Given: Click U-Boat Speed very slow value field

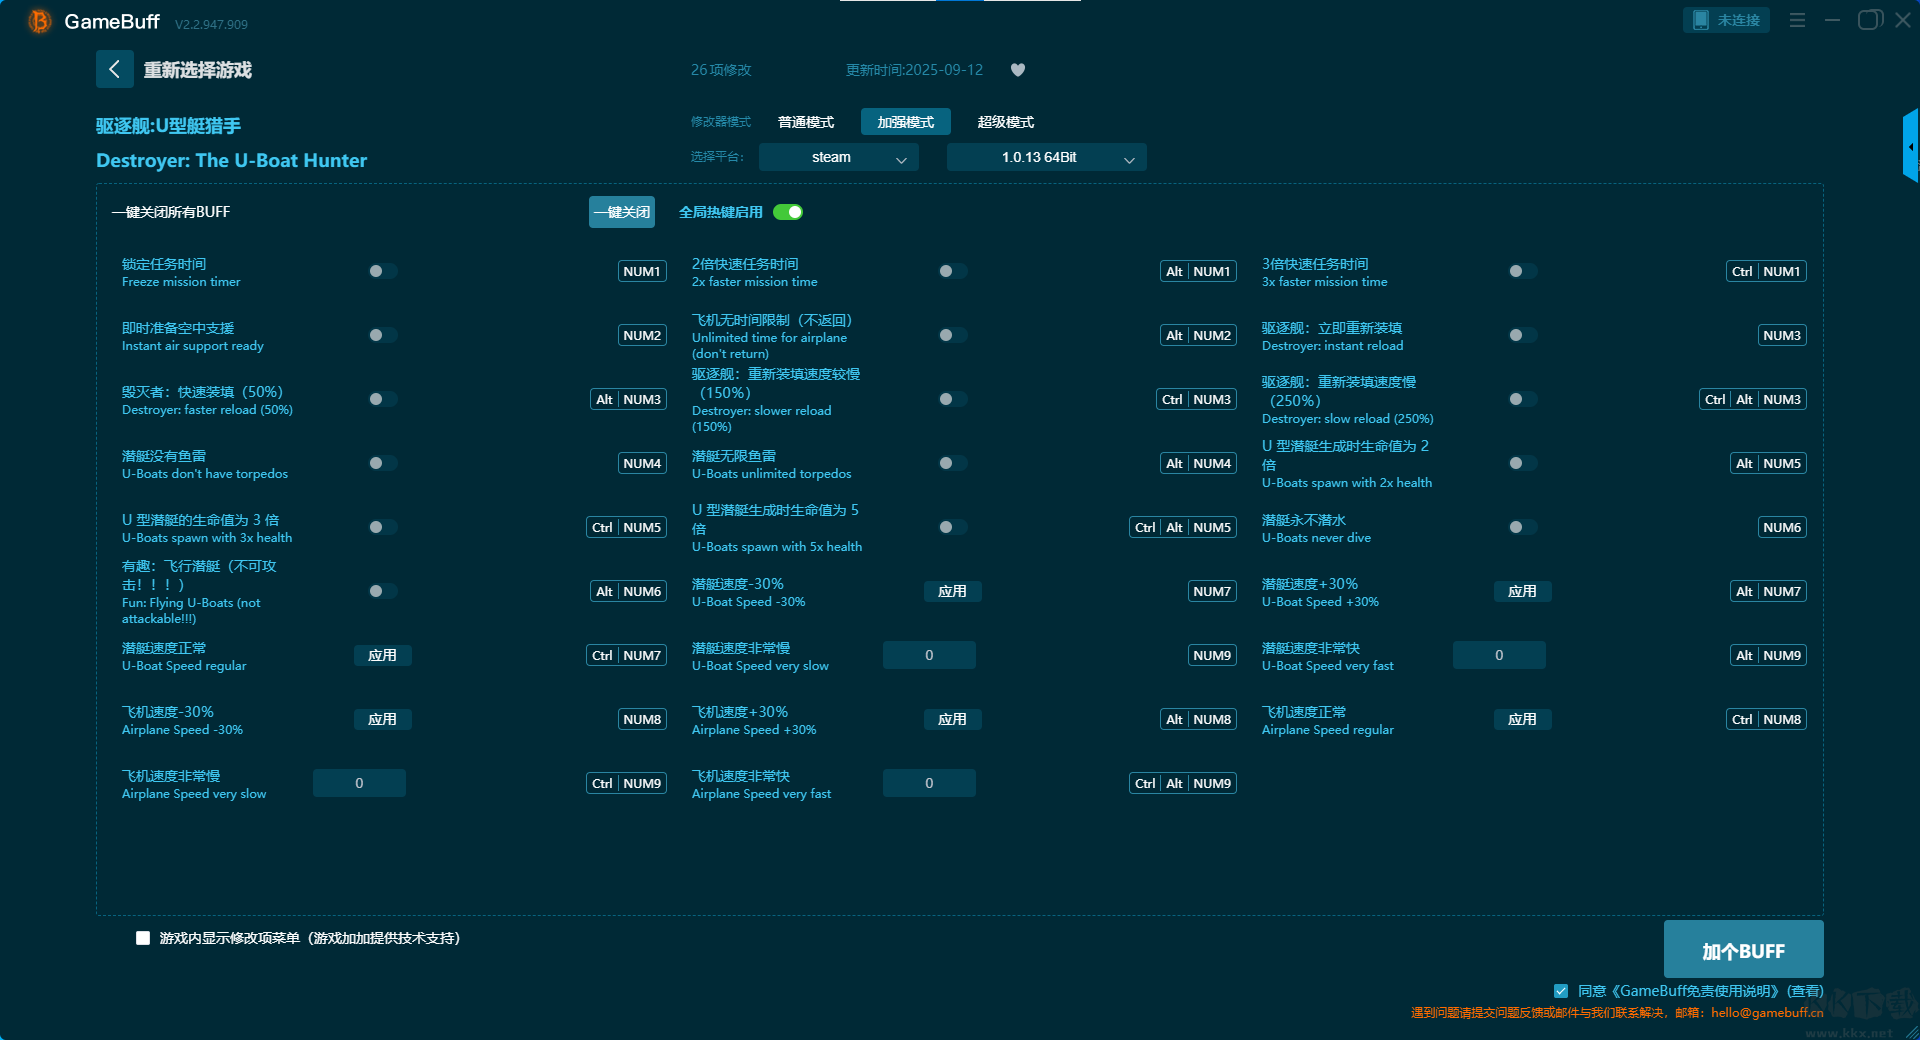Looking at the screenshot, I should click(929, 655).
